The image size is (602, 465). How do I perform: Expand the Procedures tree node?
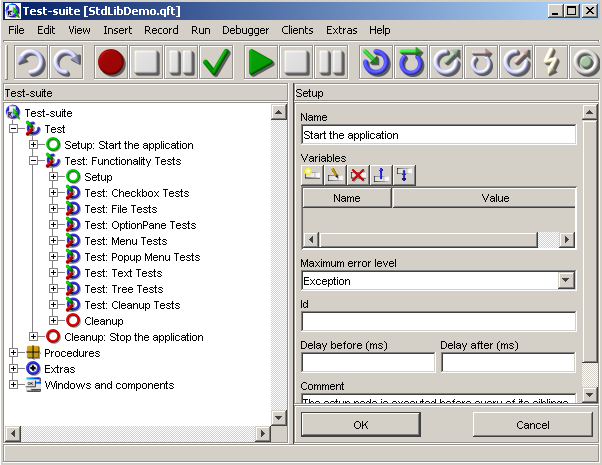pyautogui.click(x=14, y=353)
